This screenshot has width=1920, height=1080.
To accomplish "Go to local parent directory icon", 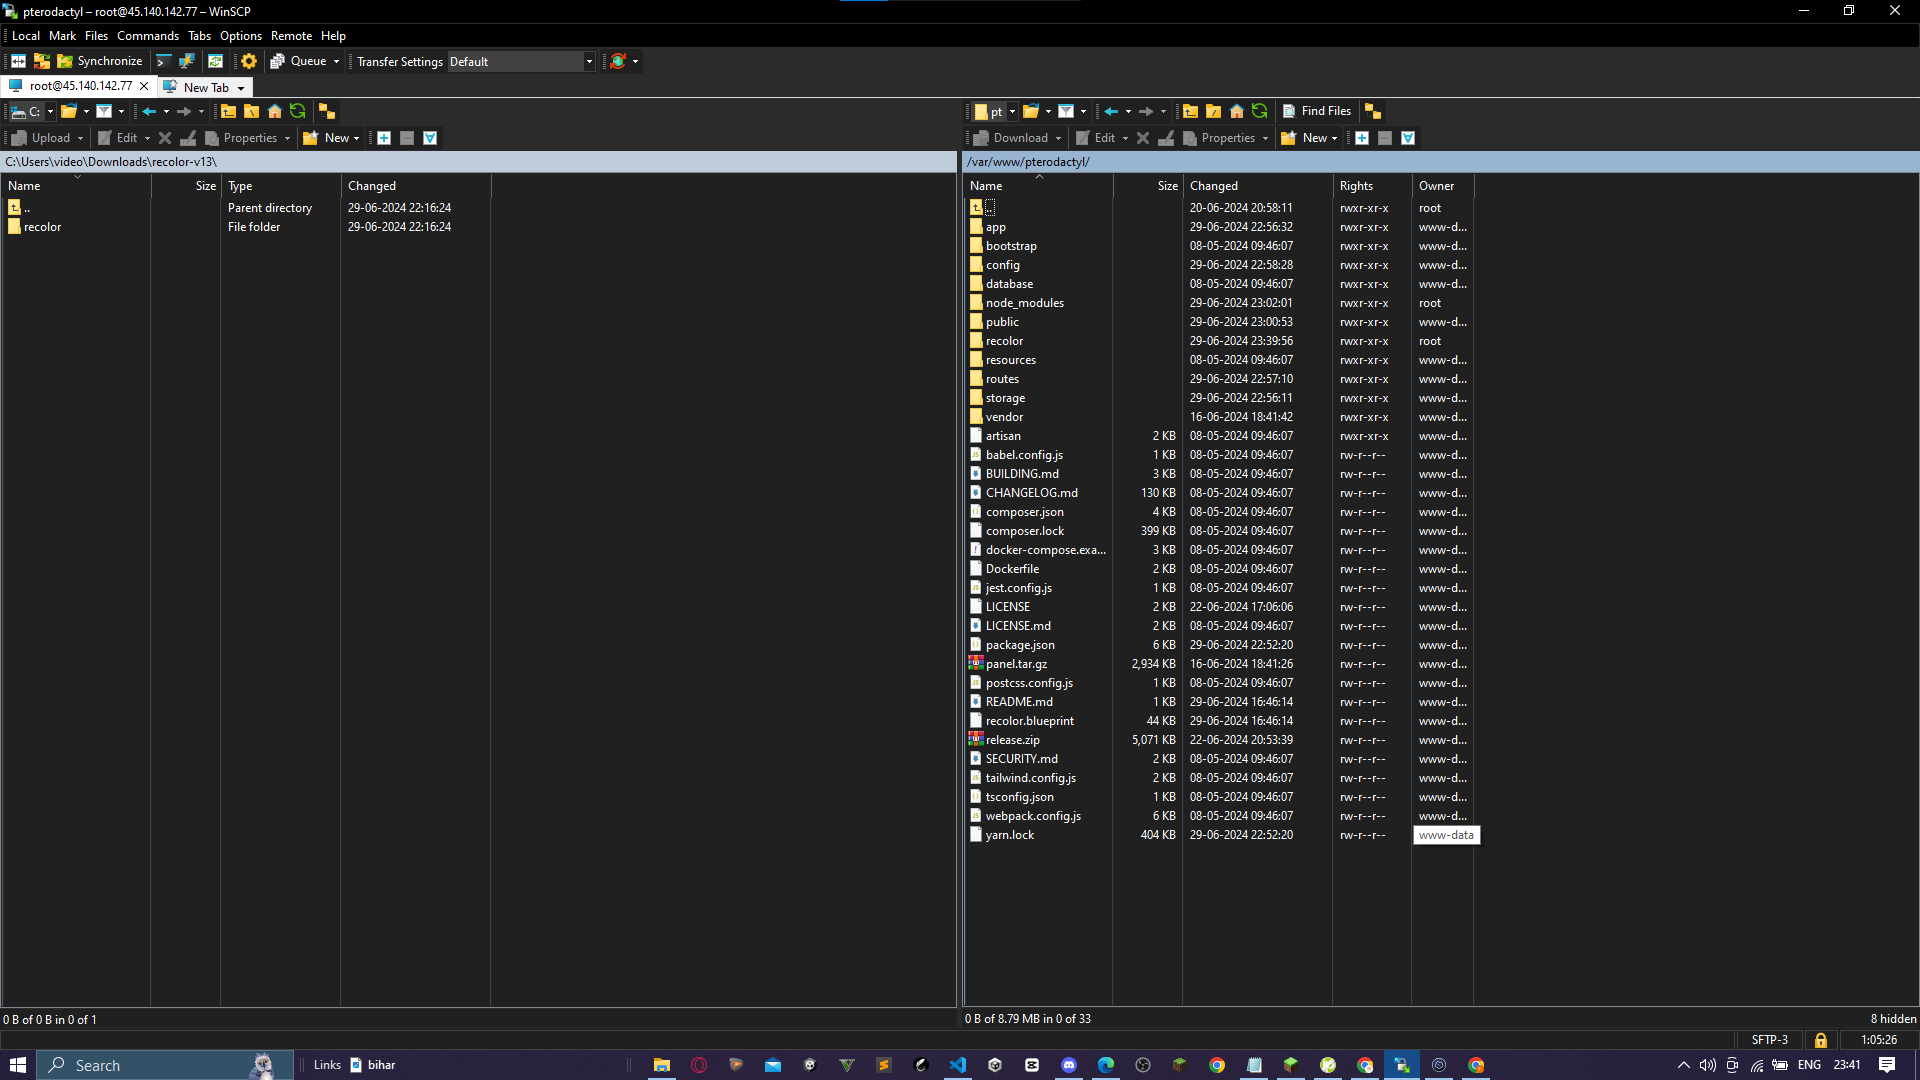I will [x=229, y=111].
